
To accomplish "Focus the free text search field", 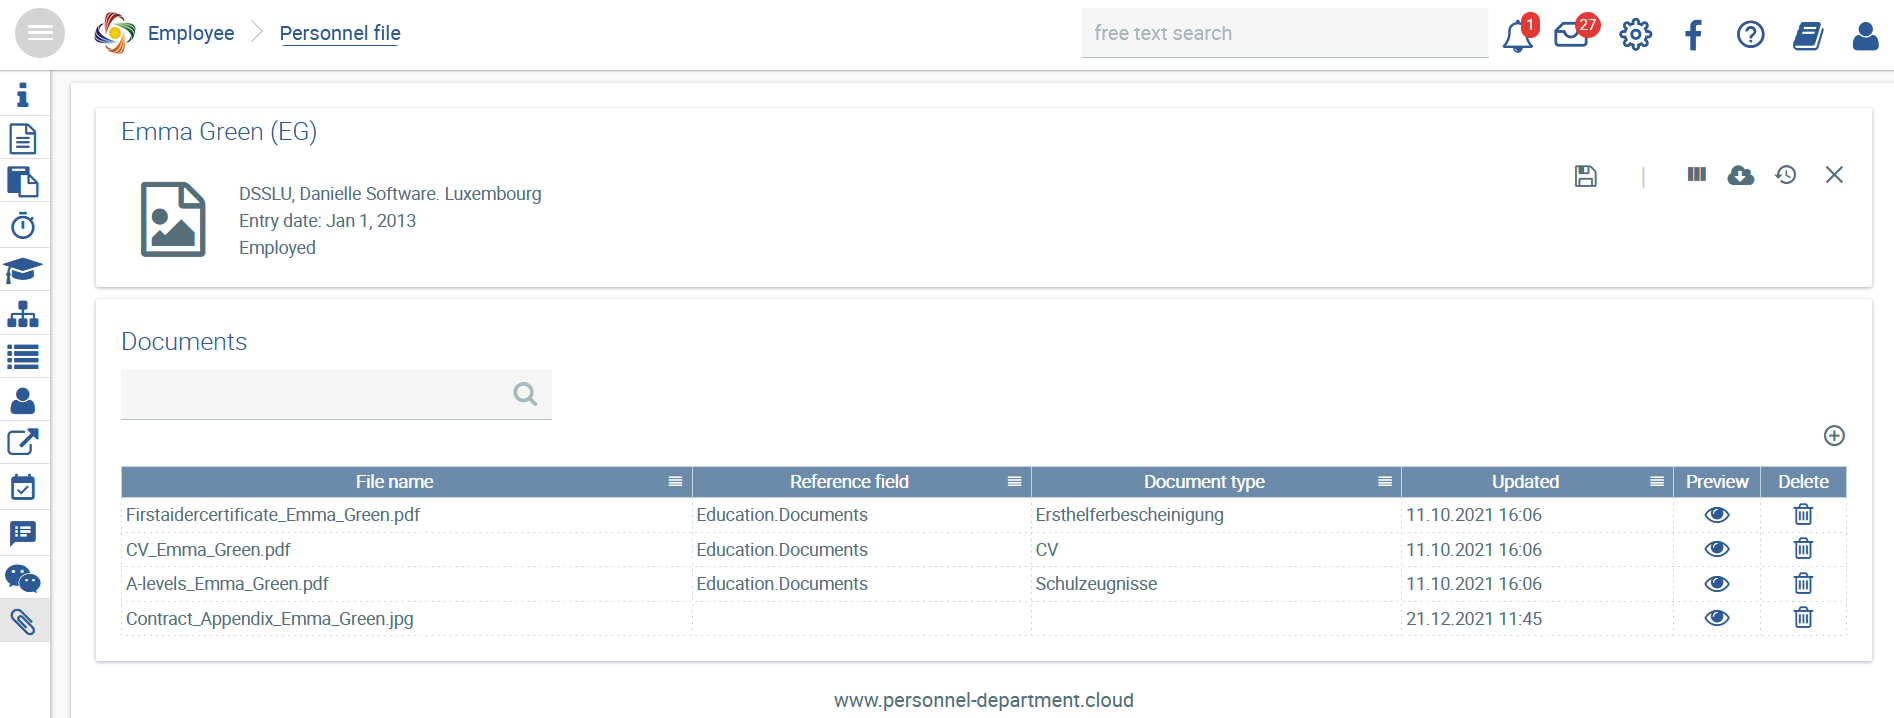I will click(x=1285, y=33).
